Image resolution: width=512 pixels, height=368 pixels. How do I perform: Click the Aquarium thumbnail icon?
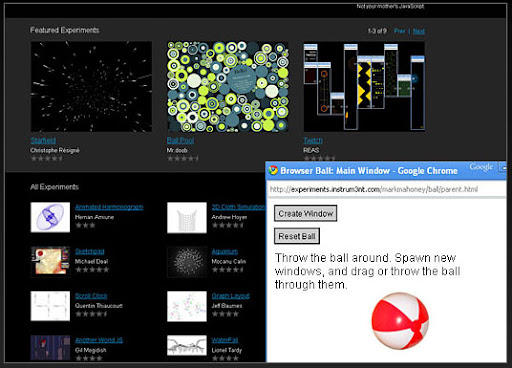click(187, 261)
